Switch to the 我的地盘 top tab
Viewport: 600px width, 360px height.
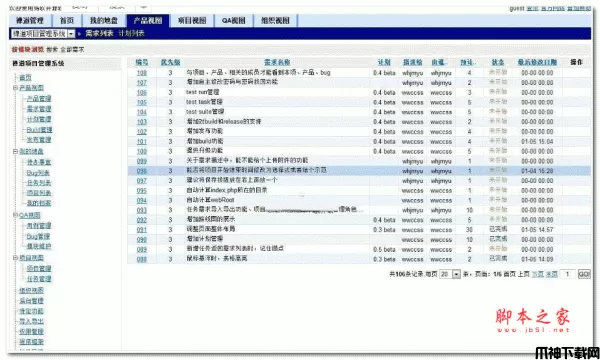click(104, 21)
